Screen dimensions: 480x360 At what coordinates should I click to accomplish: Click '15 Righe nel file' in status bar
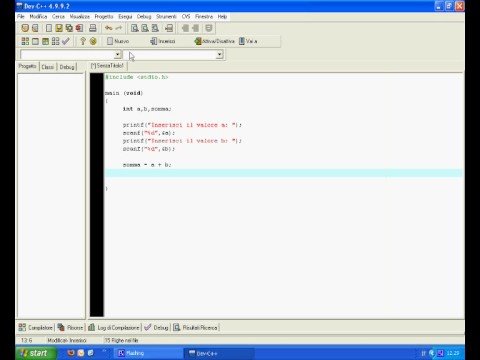click(121, 340)
